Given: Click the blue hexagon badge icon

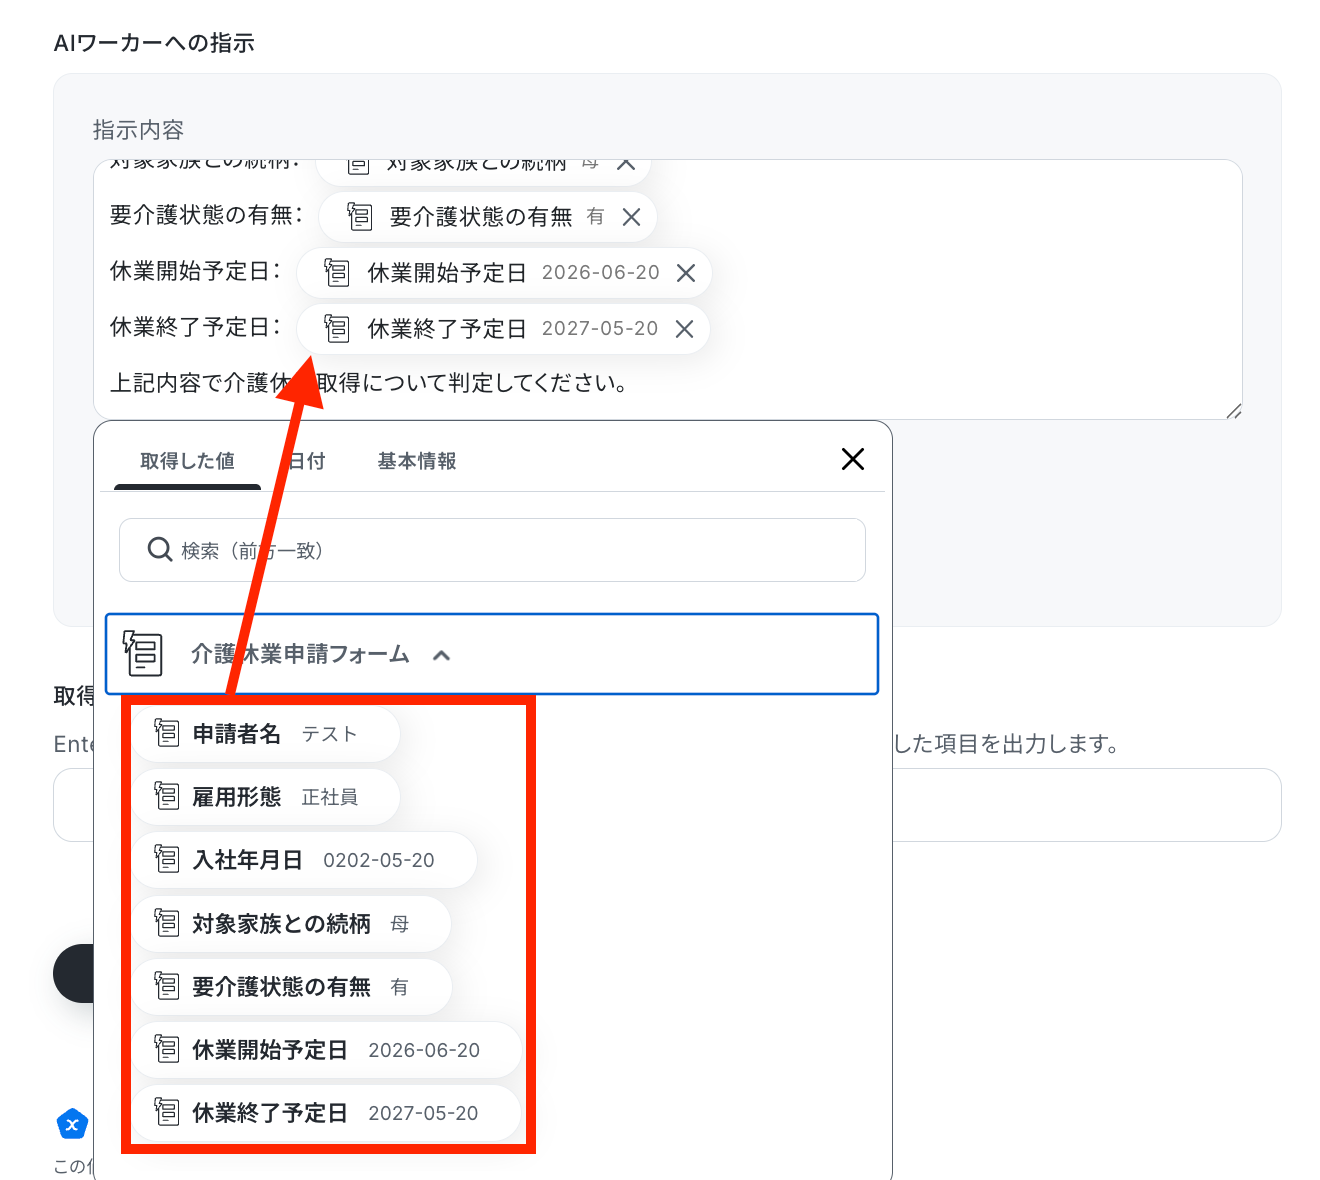Looking at the screenshot, I should click(x=72, y=1125).
